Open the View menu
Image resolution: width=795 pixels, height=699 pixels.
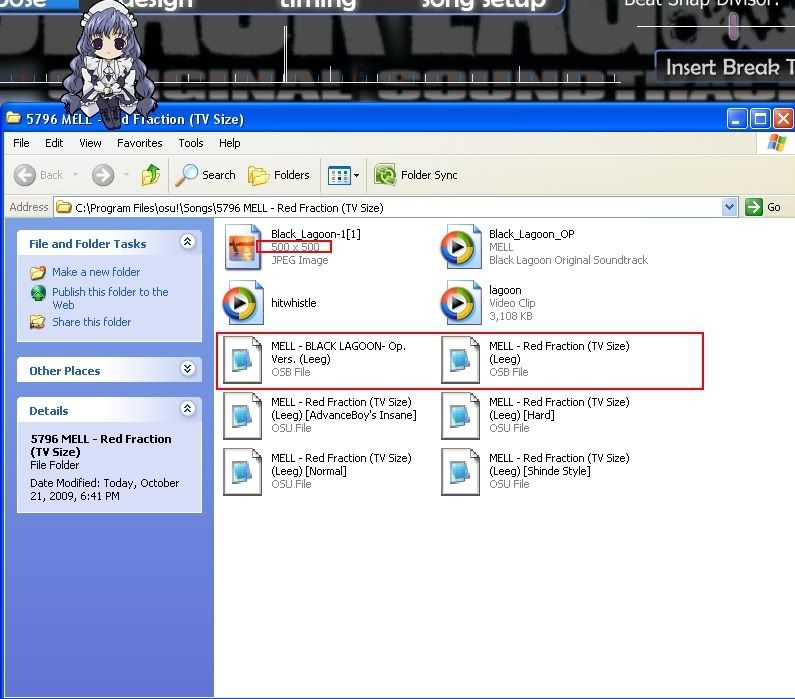tap(90, 143)
